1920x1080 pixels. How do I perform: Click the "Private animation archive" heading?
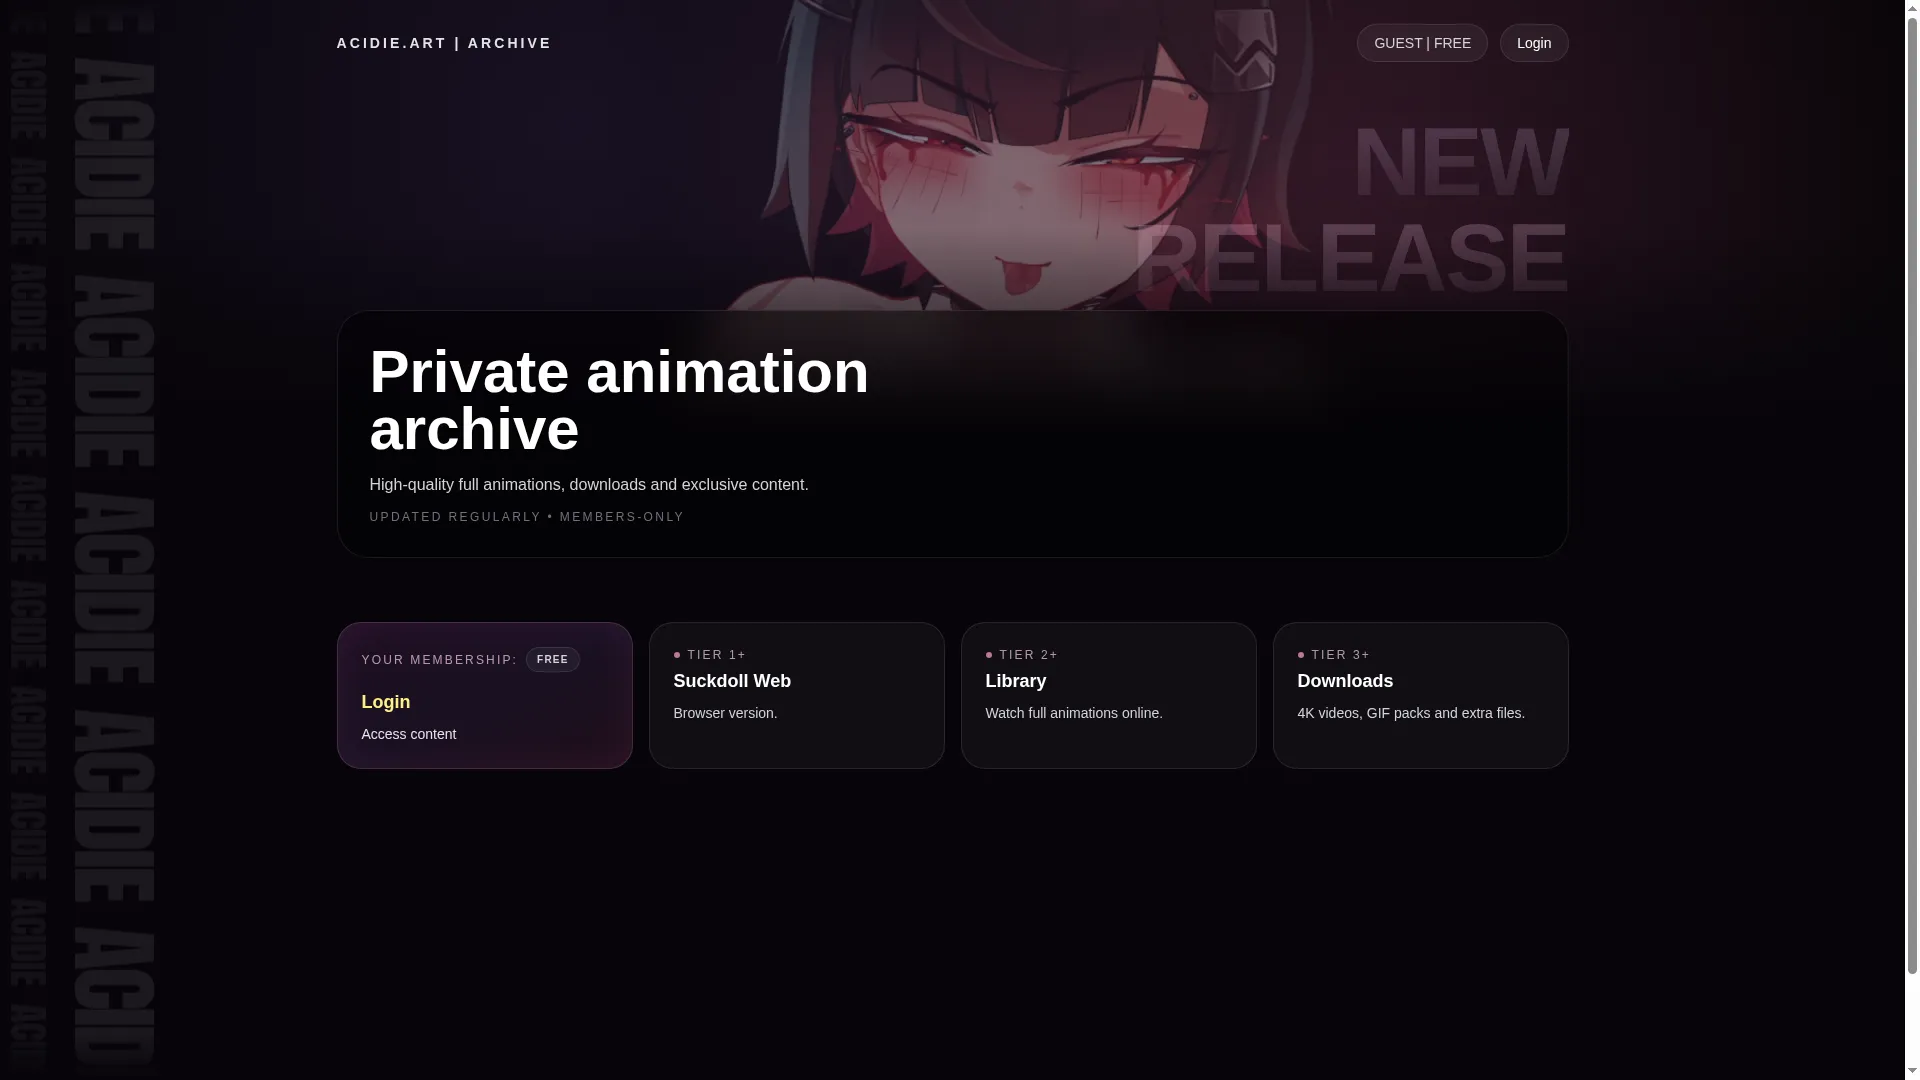coord(620,400)
